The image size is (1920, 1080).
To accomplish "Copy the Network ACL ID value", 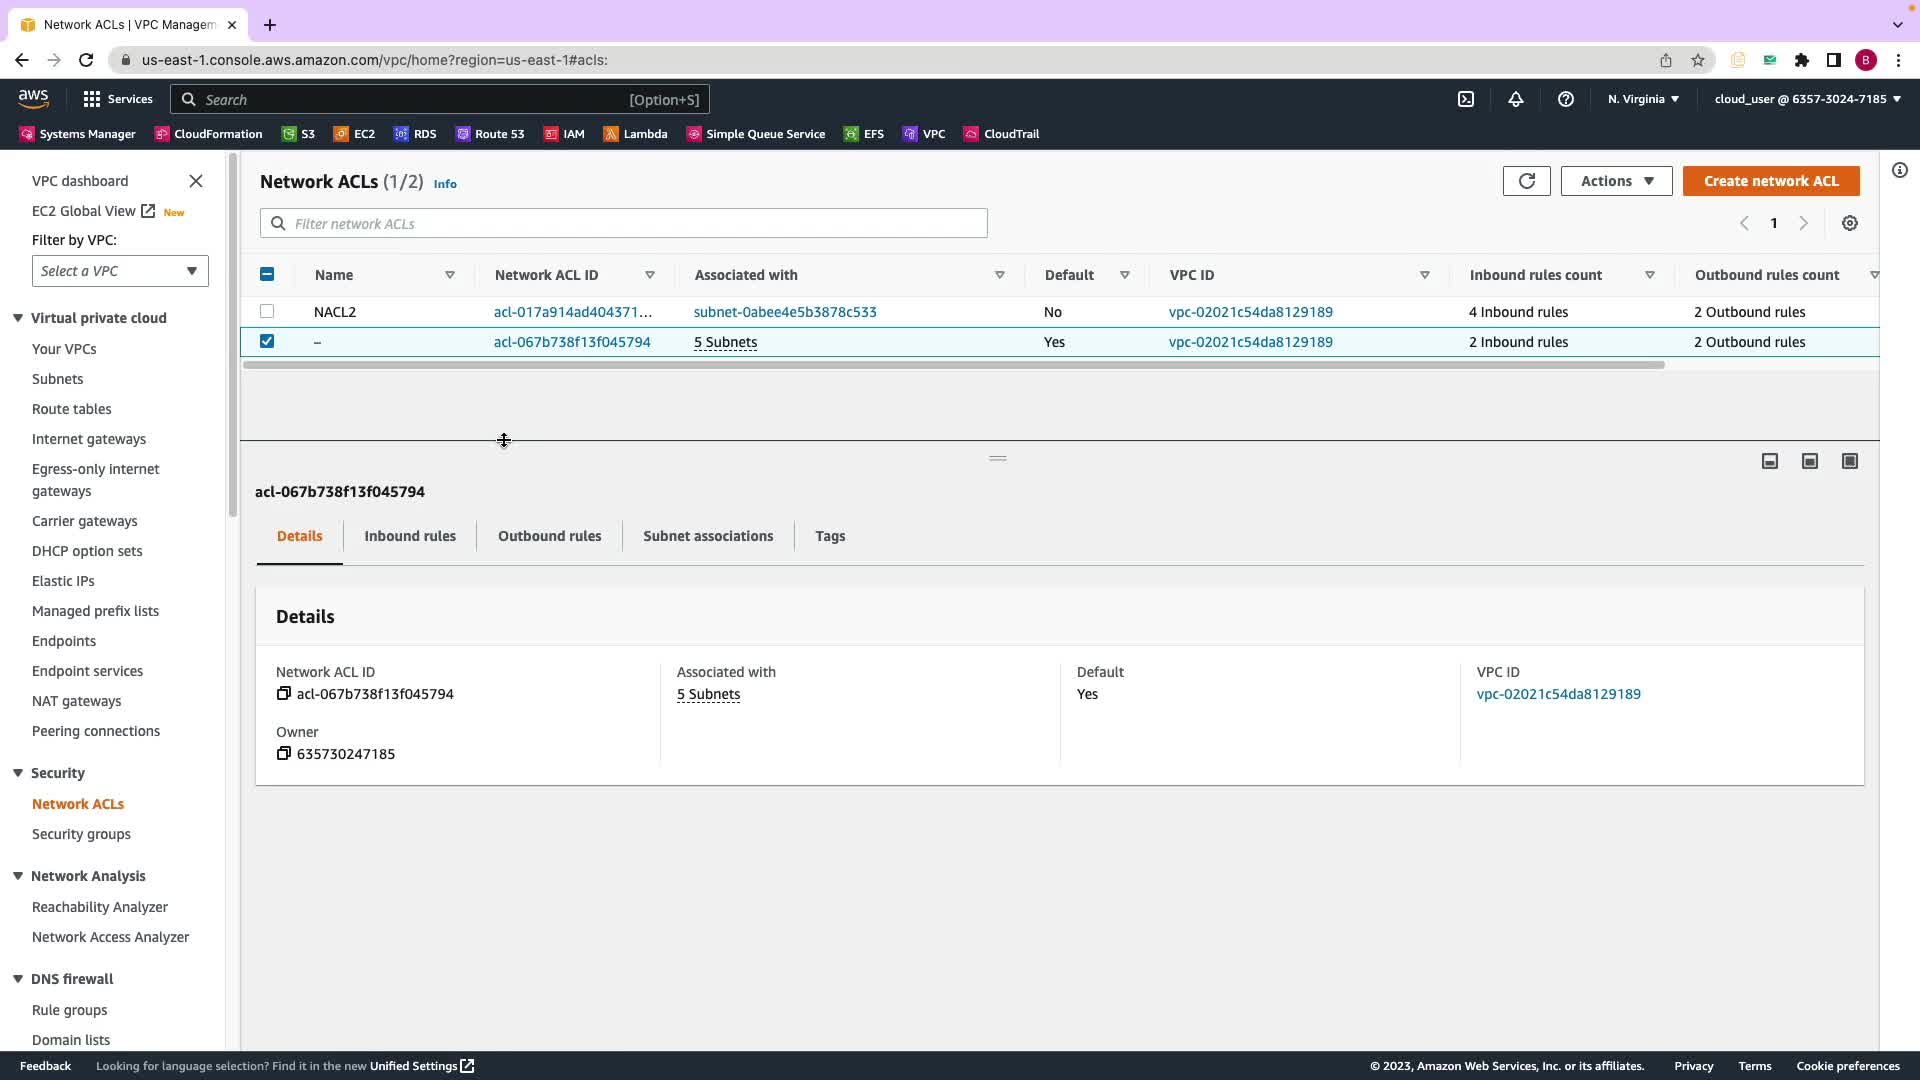I will coord(284,694).
